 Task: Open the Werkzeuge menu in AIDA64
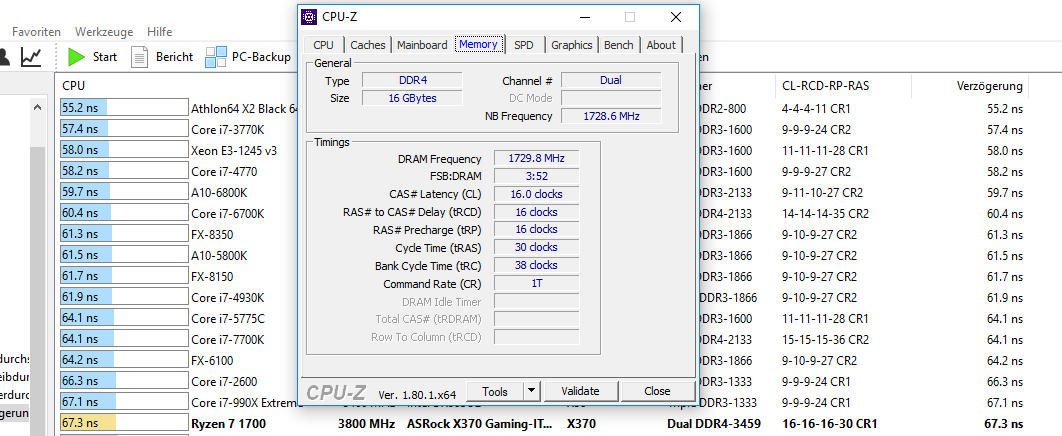click(x=104, y=32)
